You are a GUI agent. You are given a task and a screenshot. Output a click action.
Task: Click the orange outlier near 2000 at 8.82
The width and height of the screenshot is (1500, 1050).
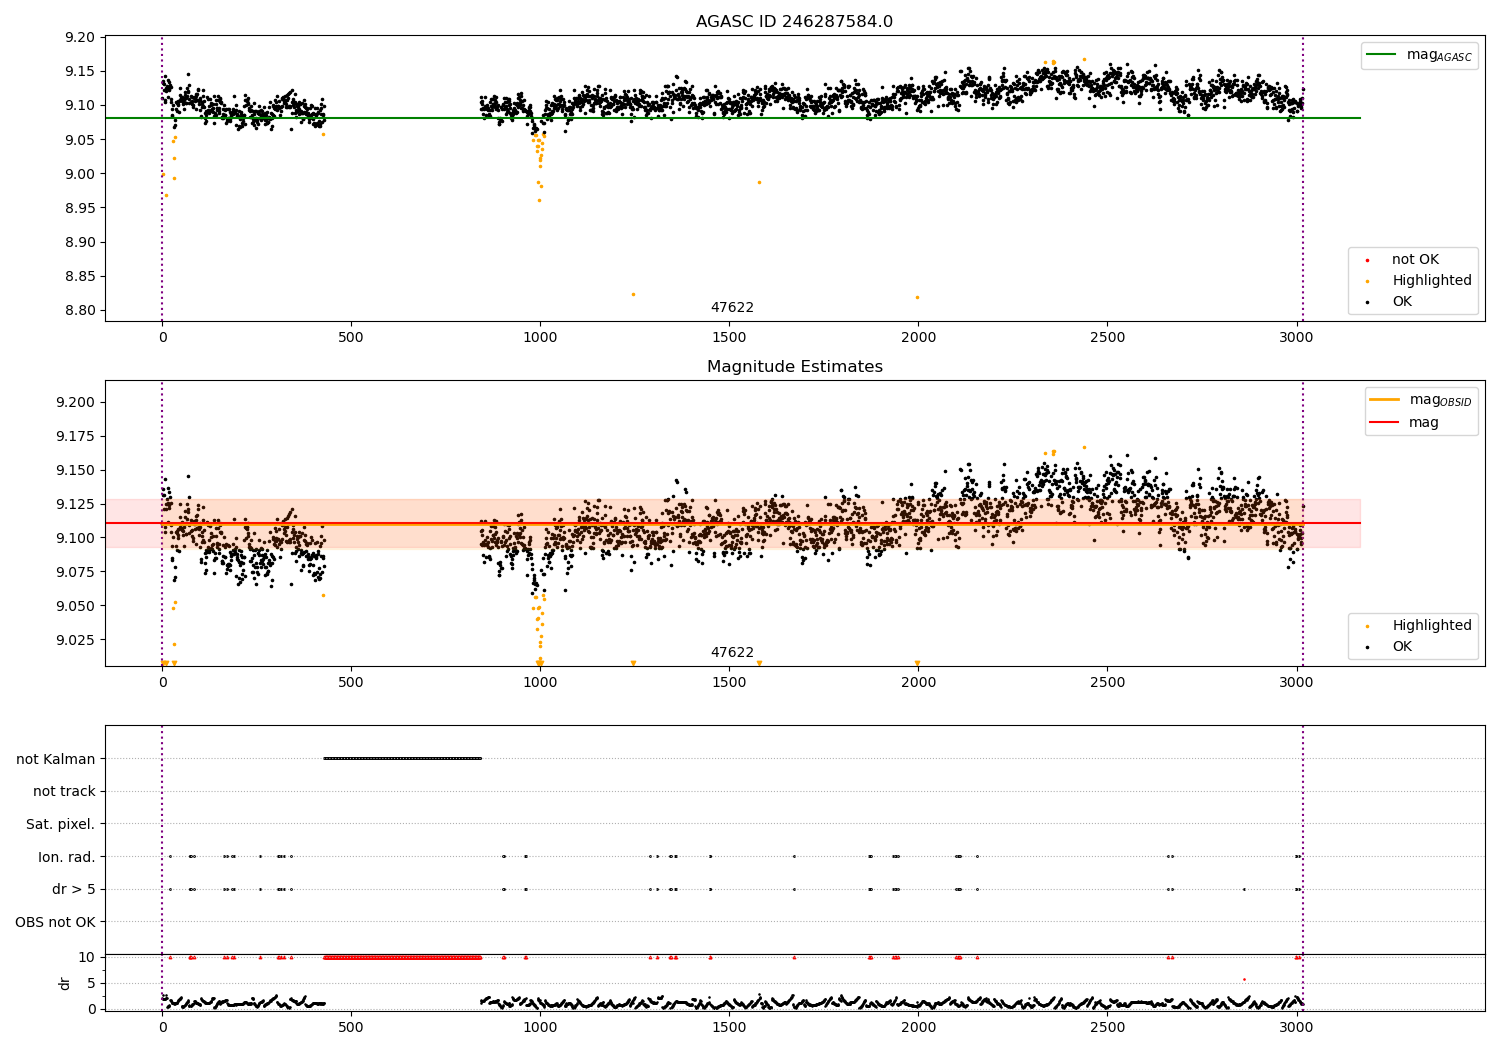tap(917, 297)
